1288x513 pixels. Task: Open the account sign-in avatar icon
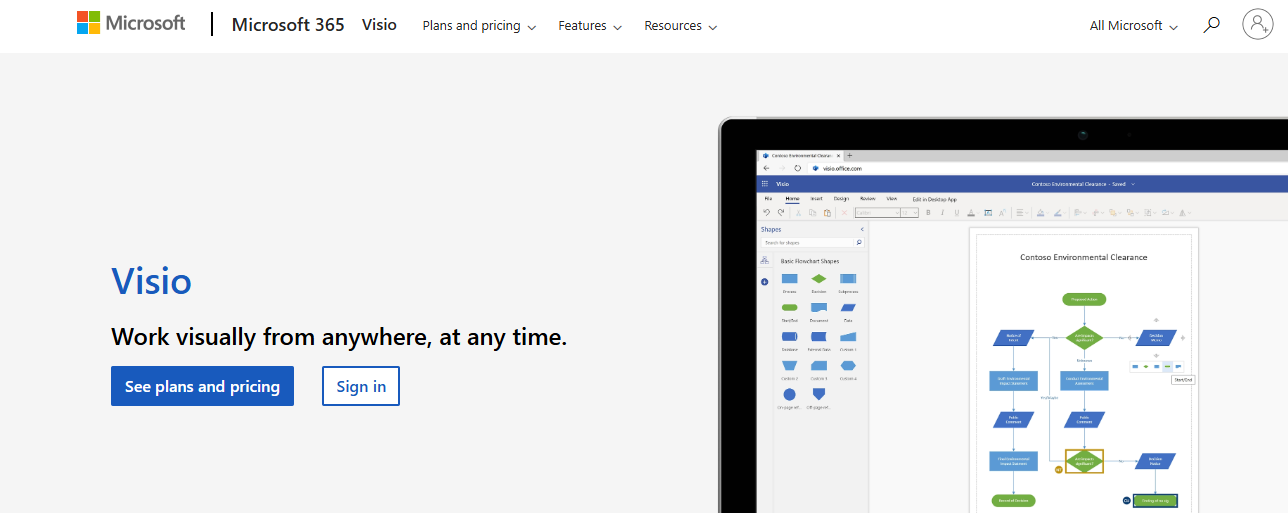coord(1257,24)
